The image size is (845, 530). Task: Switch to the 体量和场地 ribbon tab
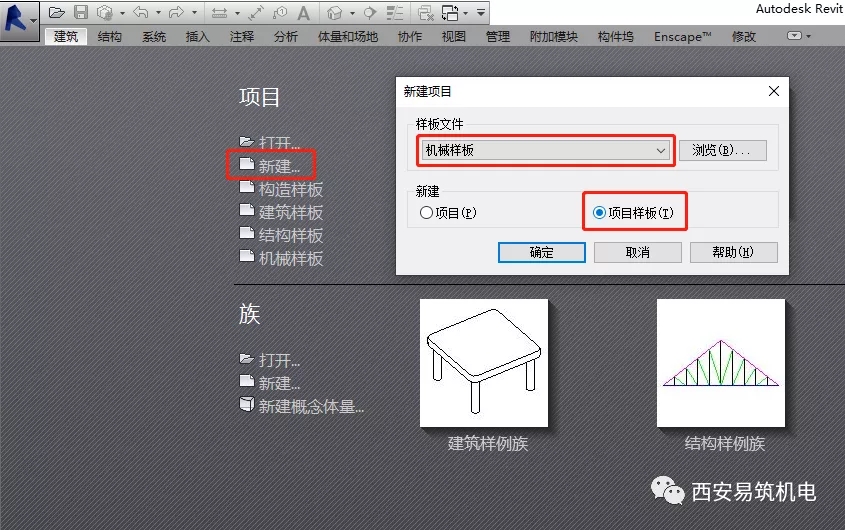pyautogui.click(x=348, y=36)
